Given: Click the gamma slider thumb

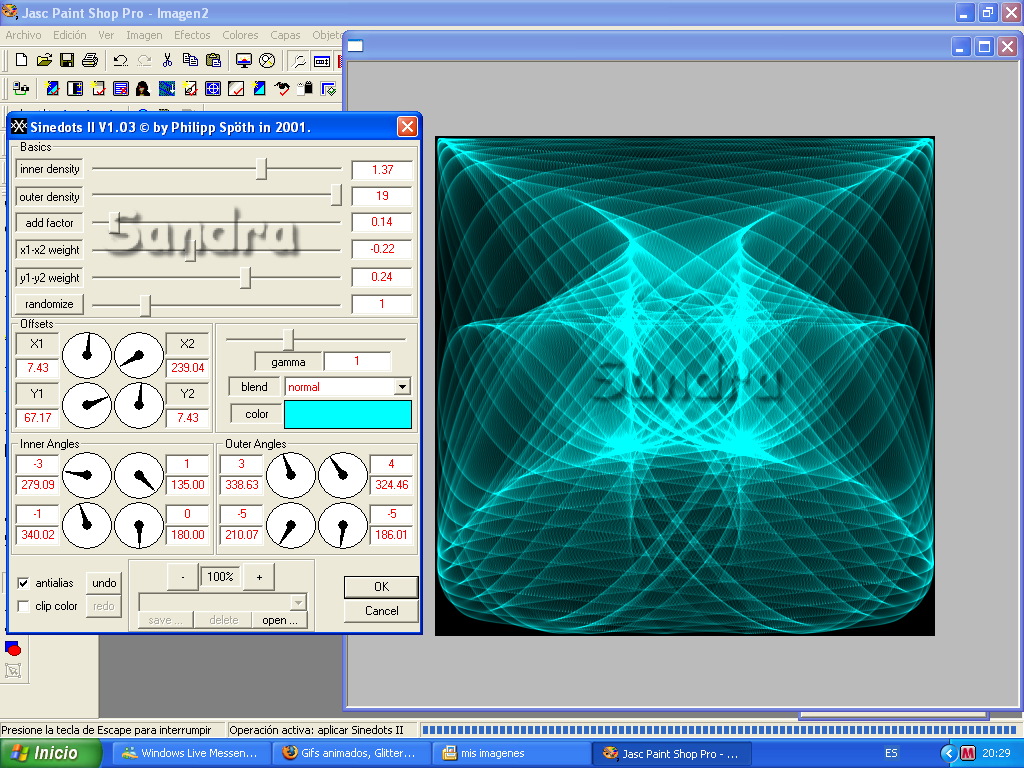Looking at the screenshot, I should click(x=288, y=340).
